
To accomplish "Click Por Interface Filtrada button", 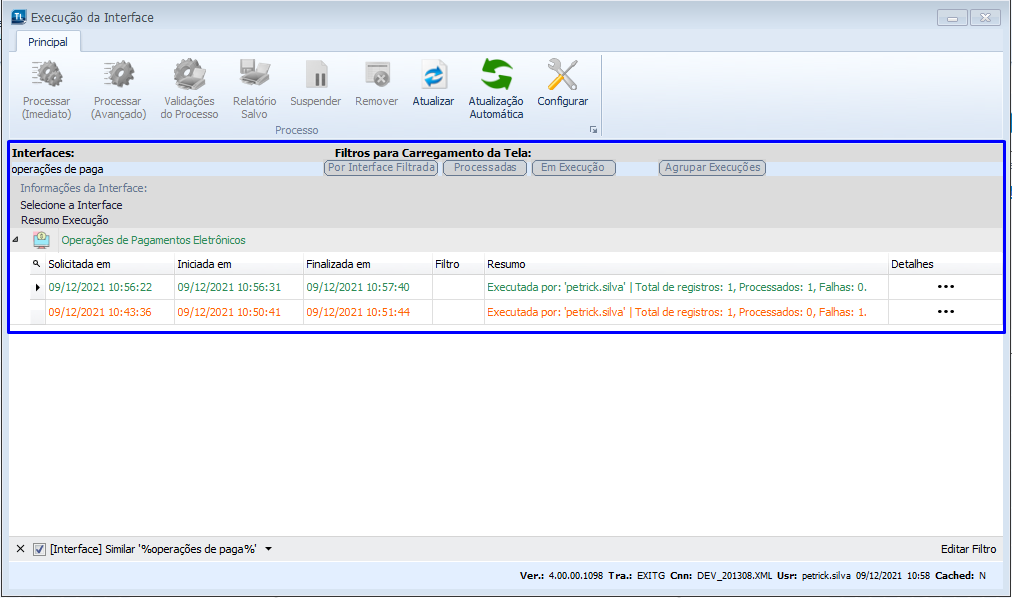I will coord(381,168).
